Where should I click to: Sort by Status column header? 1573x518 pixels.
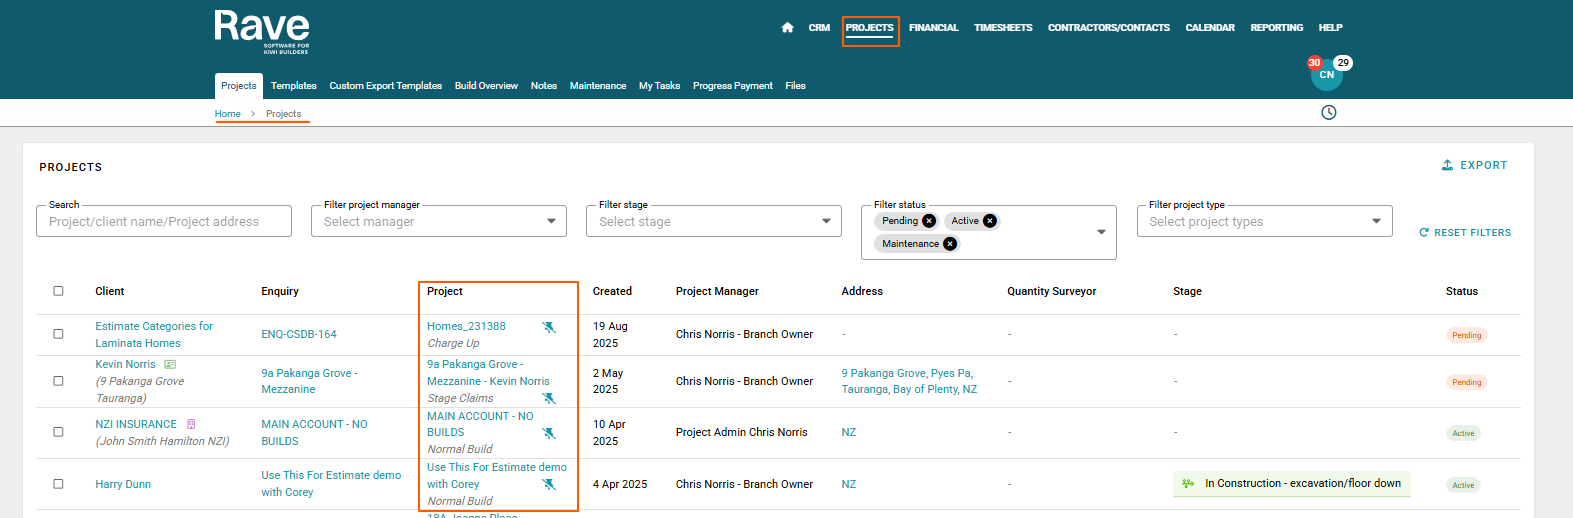1462,291
